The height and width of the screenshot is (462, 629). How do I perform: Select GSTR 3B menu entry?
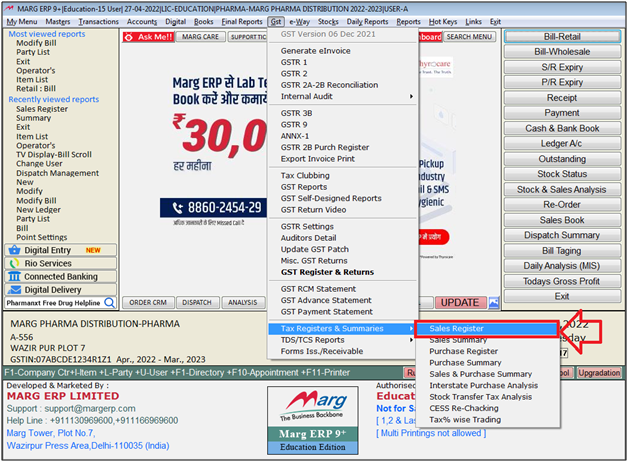pos(296,113)
